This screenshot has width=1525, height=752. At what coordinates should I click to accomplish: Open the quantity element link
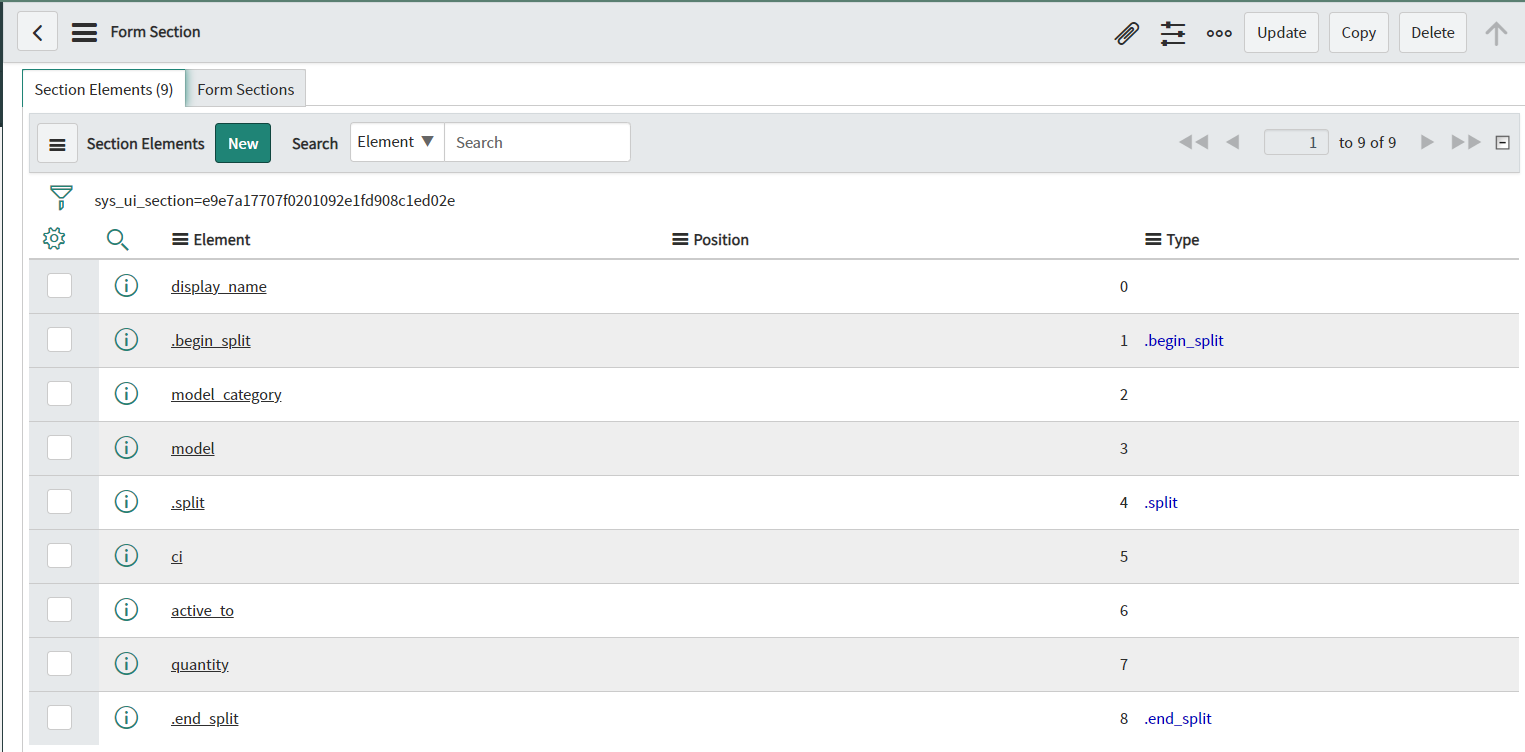[x=200, y=665]
